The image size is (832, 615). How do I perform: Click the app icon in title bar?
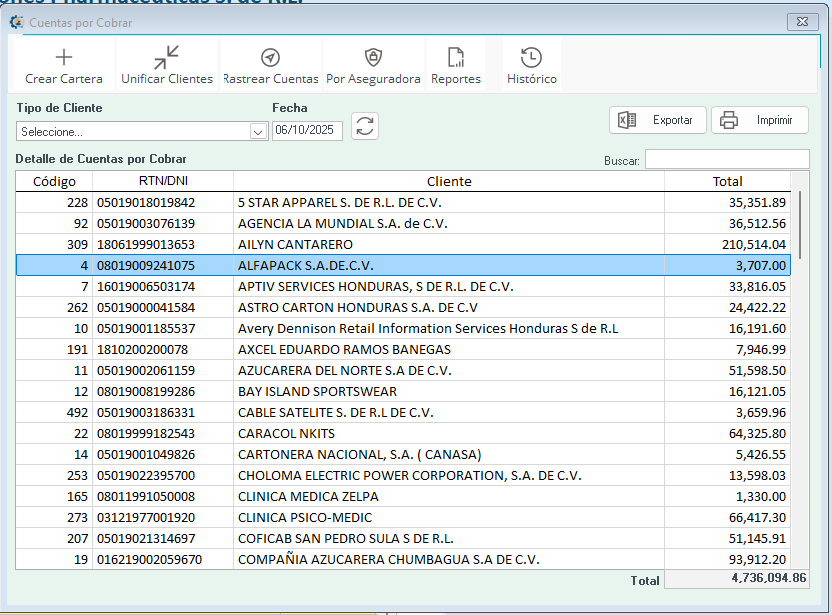(17, 21)
